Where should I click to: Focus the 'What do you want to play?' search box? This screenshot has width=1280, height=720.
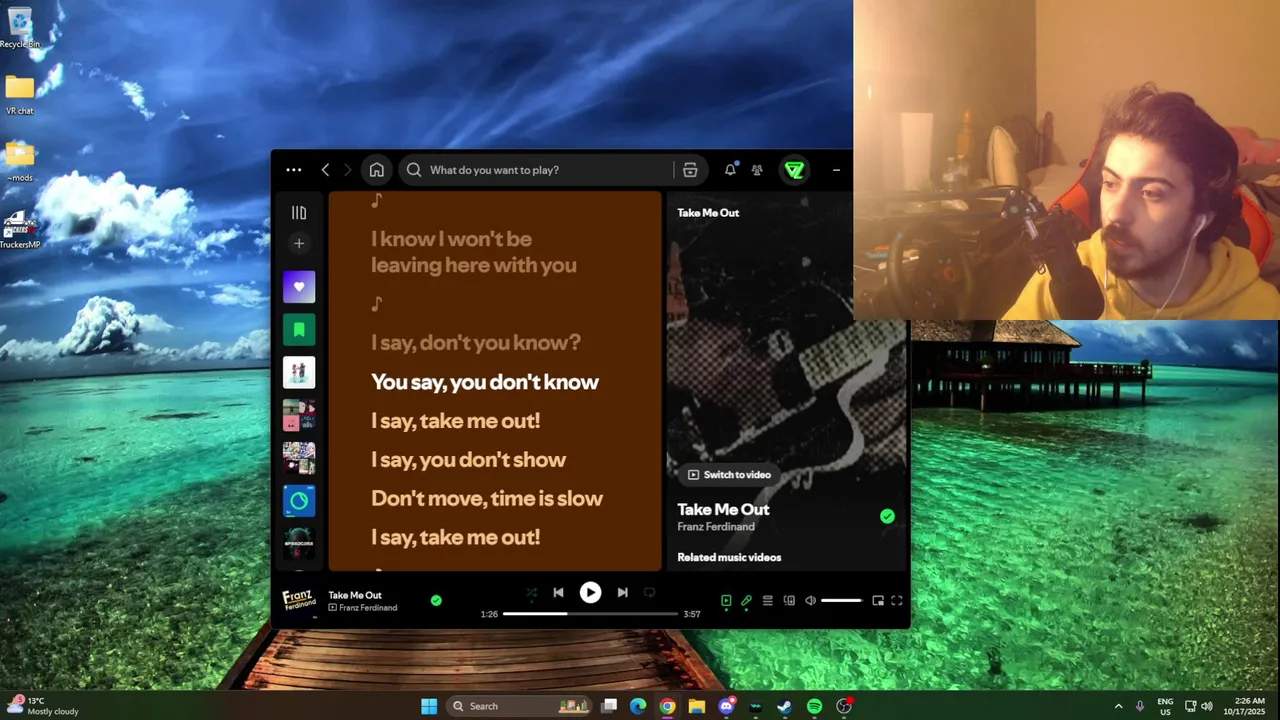pos(536,170)
